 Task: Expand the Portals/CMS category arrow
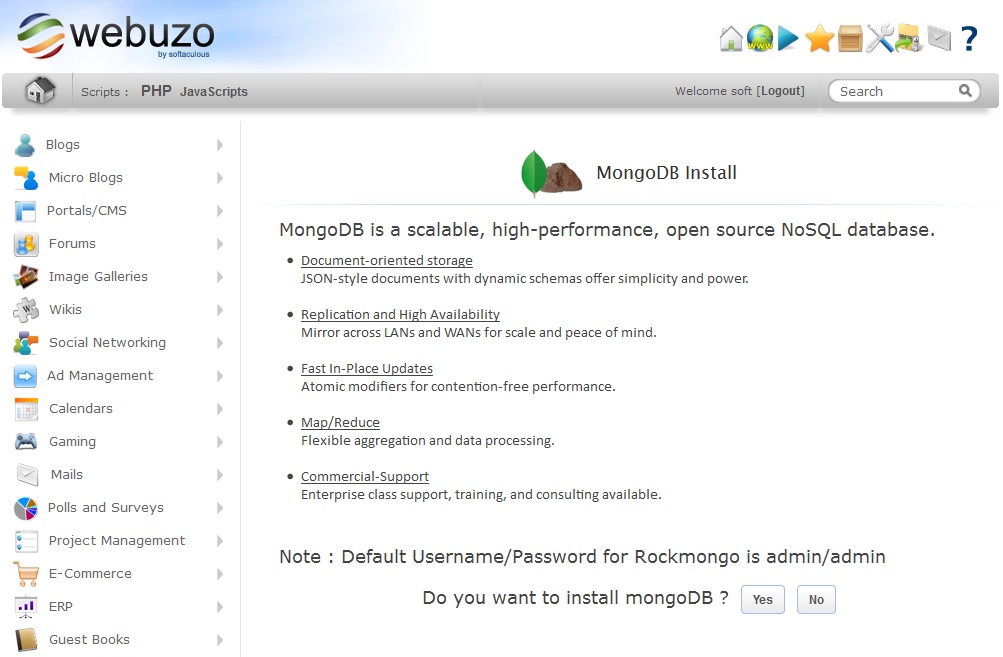(x=219, y=211)
